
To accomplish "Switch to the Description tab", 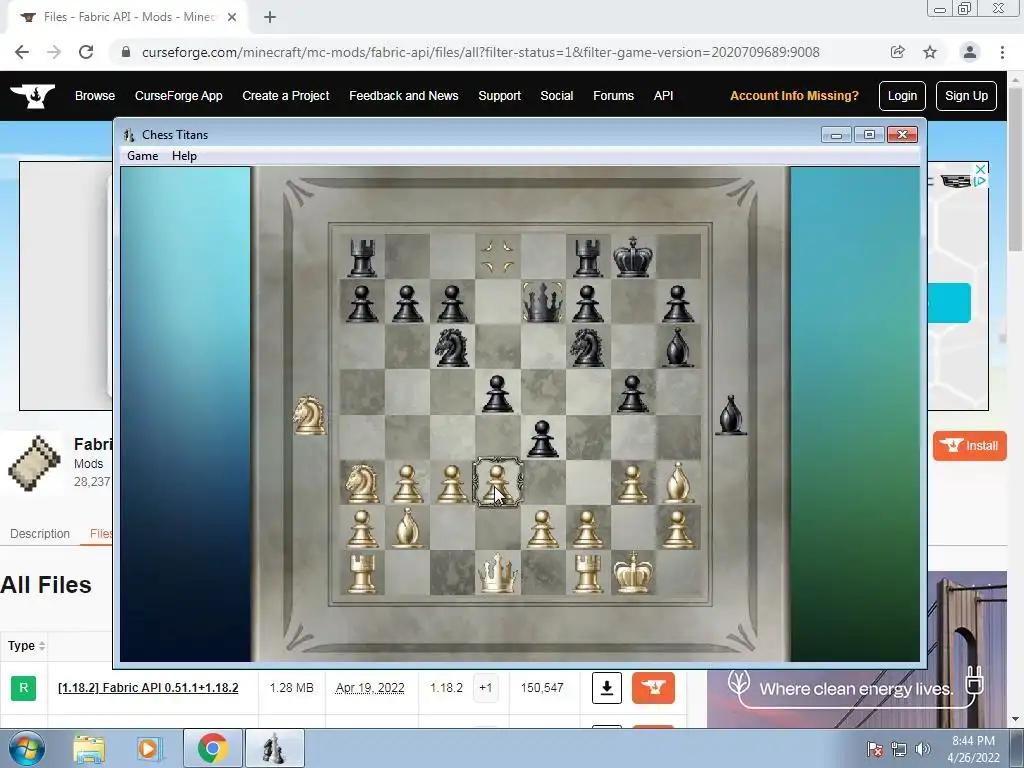I will point(40,534).
